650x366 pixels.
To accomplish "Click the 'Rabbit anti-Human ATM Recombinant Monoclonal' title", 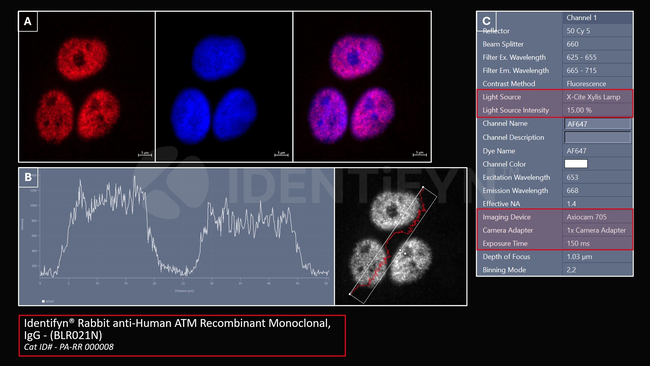I will coord(204,323).
